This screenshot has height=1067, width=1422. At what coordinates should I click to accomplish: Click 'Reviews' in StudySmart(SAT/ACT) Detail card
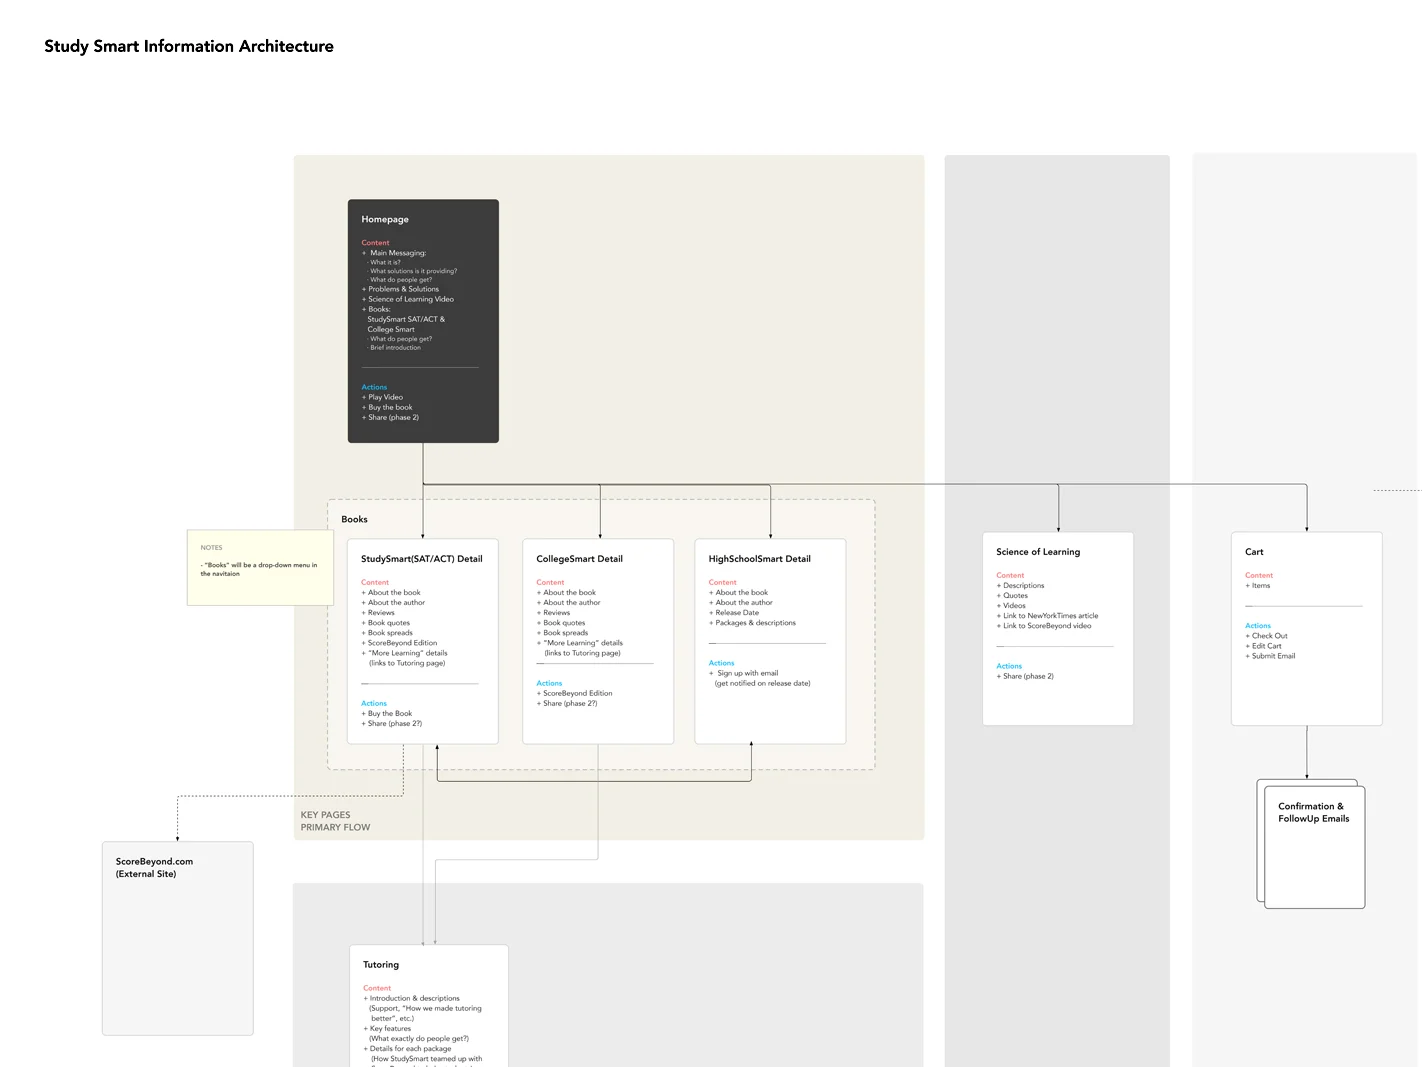pyautogui.click(x=381, y=613)
